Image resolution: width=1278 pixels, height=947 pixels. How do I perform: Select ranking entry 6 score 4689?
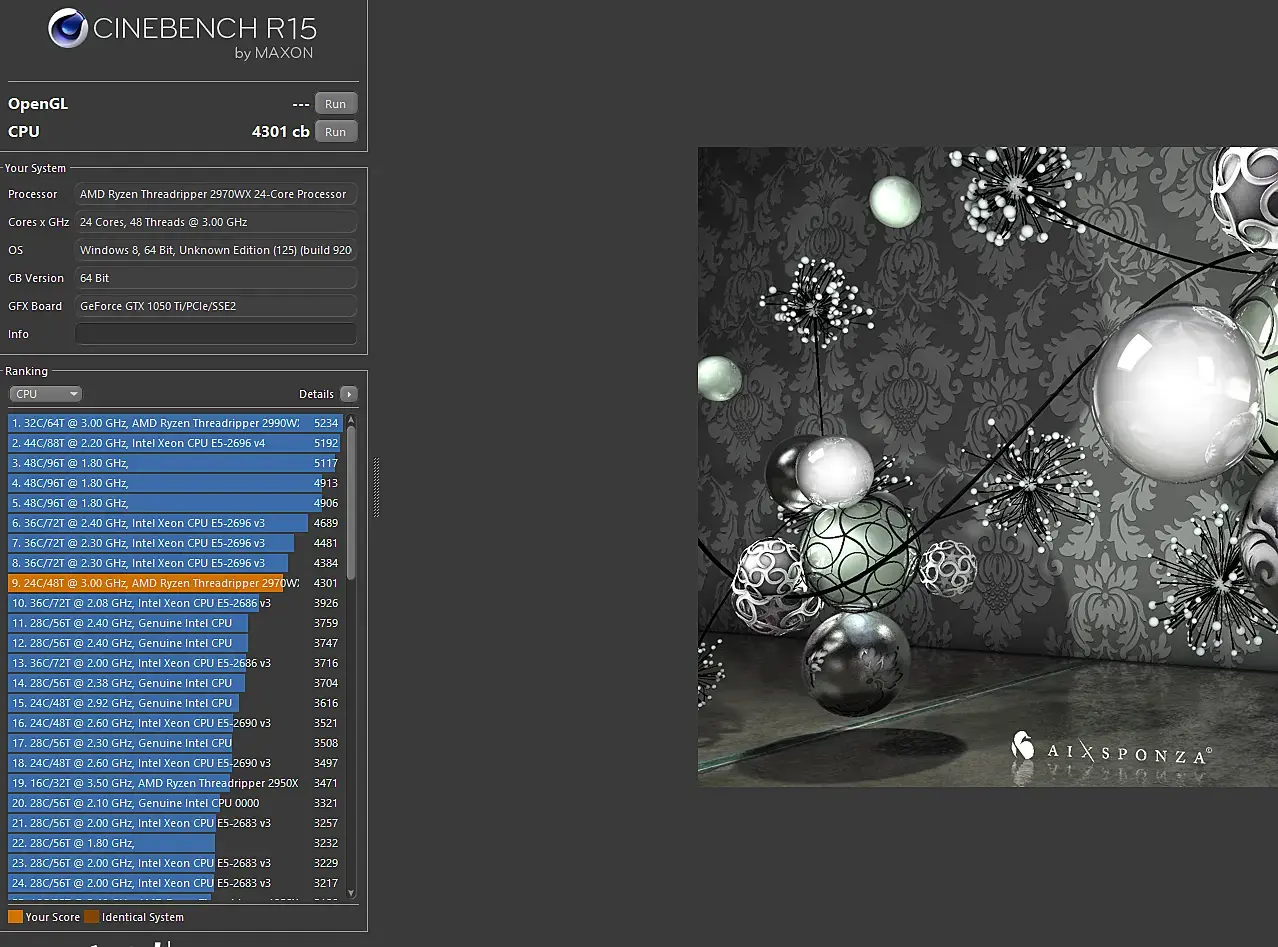point(176,523)
